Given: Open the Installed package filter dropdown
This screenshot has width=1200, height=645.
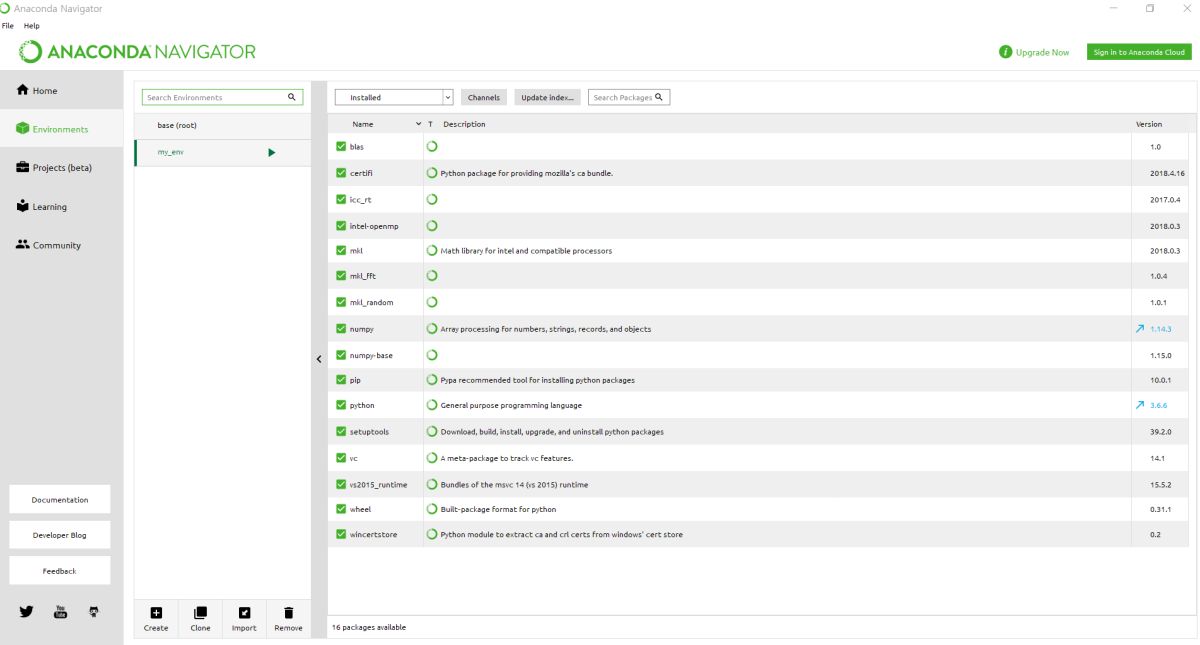Looking at the screenshot, I should [x=394, y=97].
